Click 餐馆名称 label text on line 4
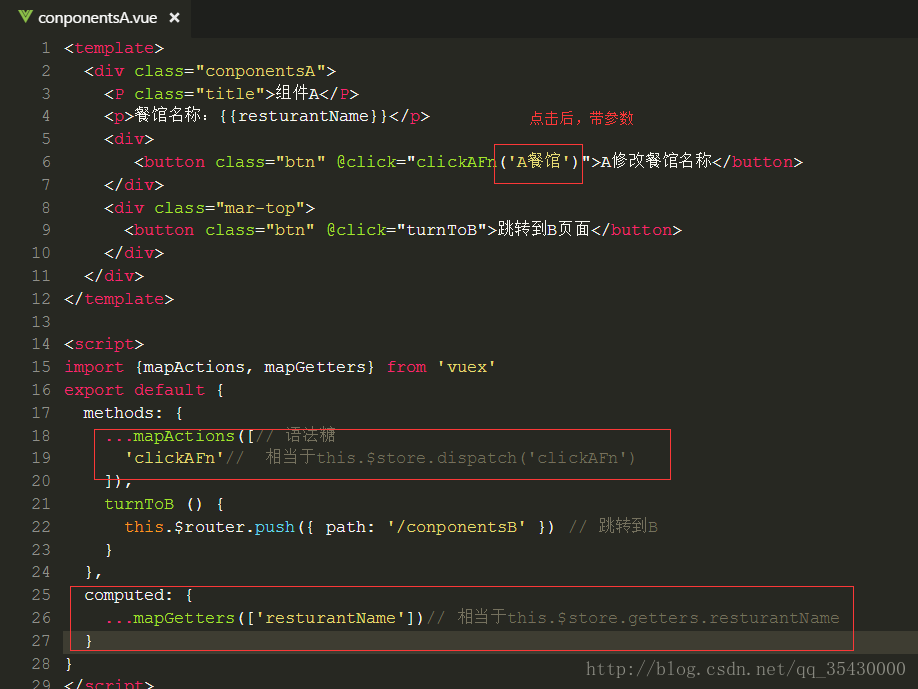 click(x=167, y=115)
